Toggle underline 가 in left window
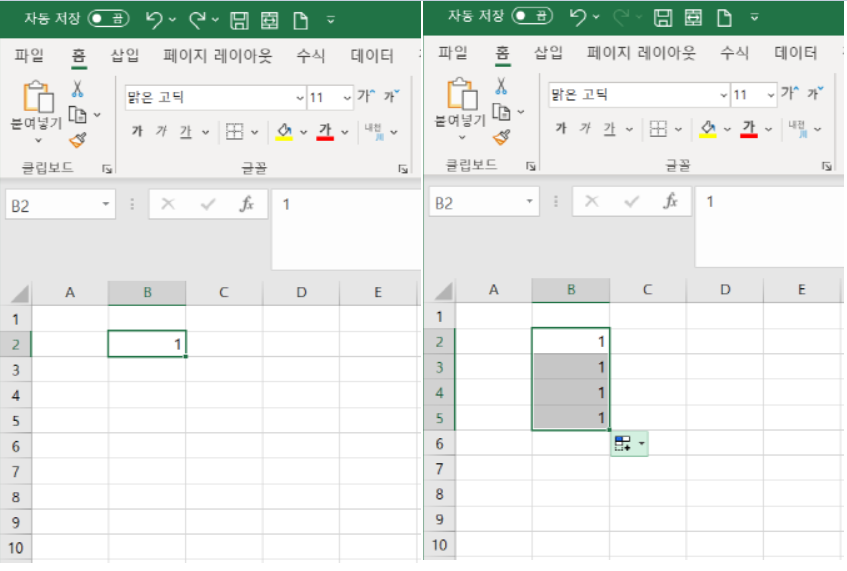The height and width of the screenshot is (571, 847). click(186, 131)
